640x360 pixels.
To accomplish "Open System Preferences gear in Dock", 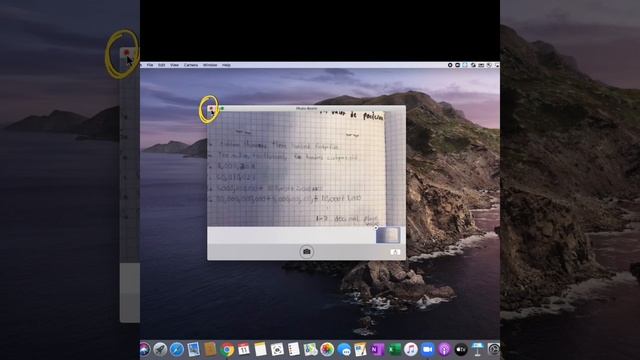I will (493, 349).
